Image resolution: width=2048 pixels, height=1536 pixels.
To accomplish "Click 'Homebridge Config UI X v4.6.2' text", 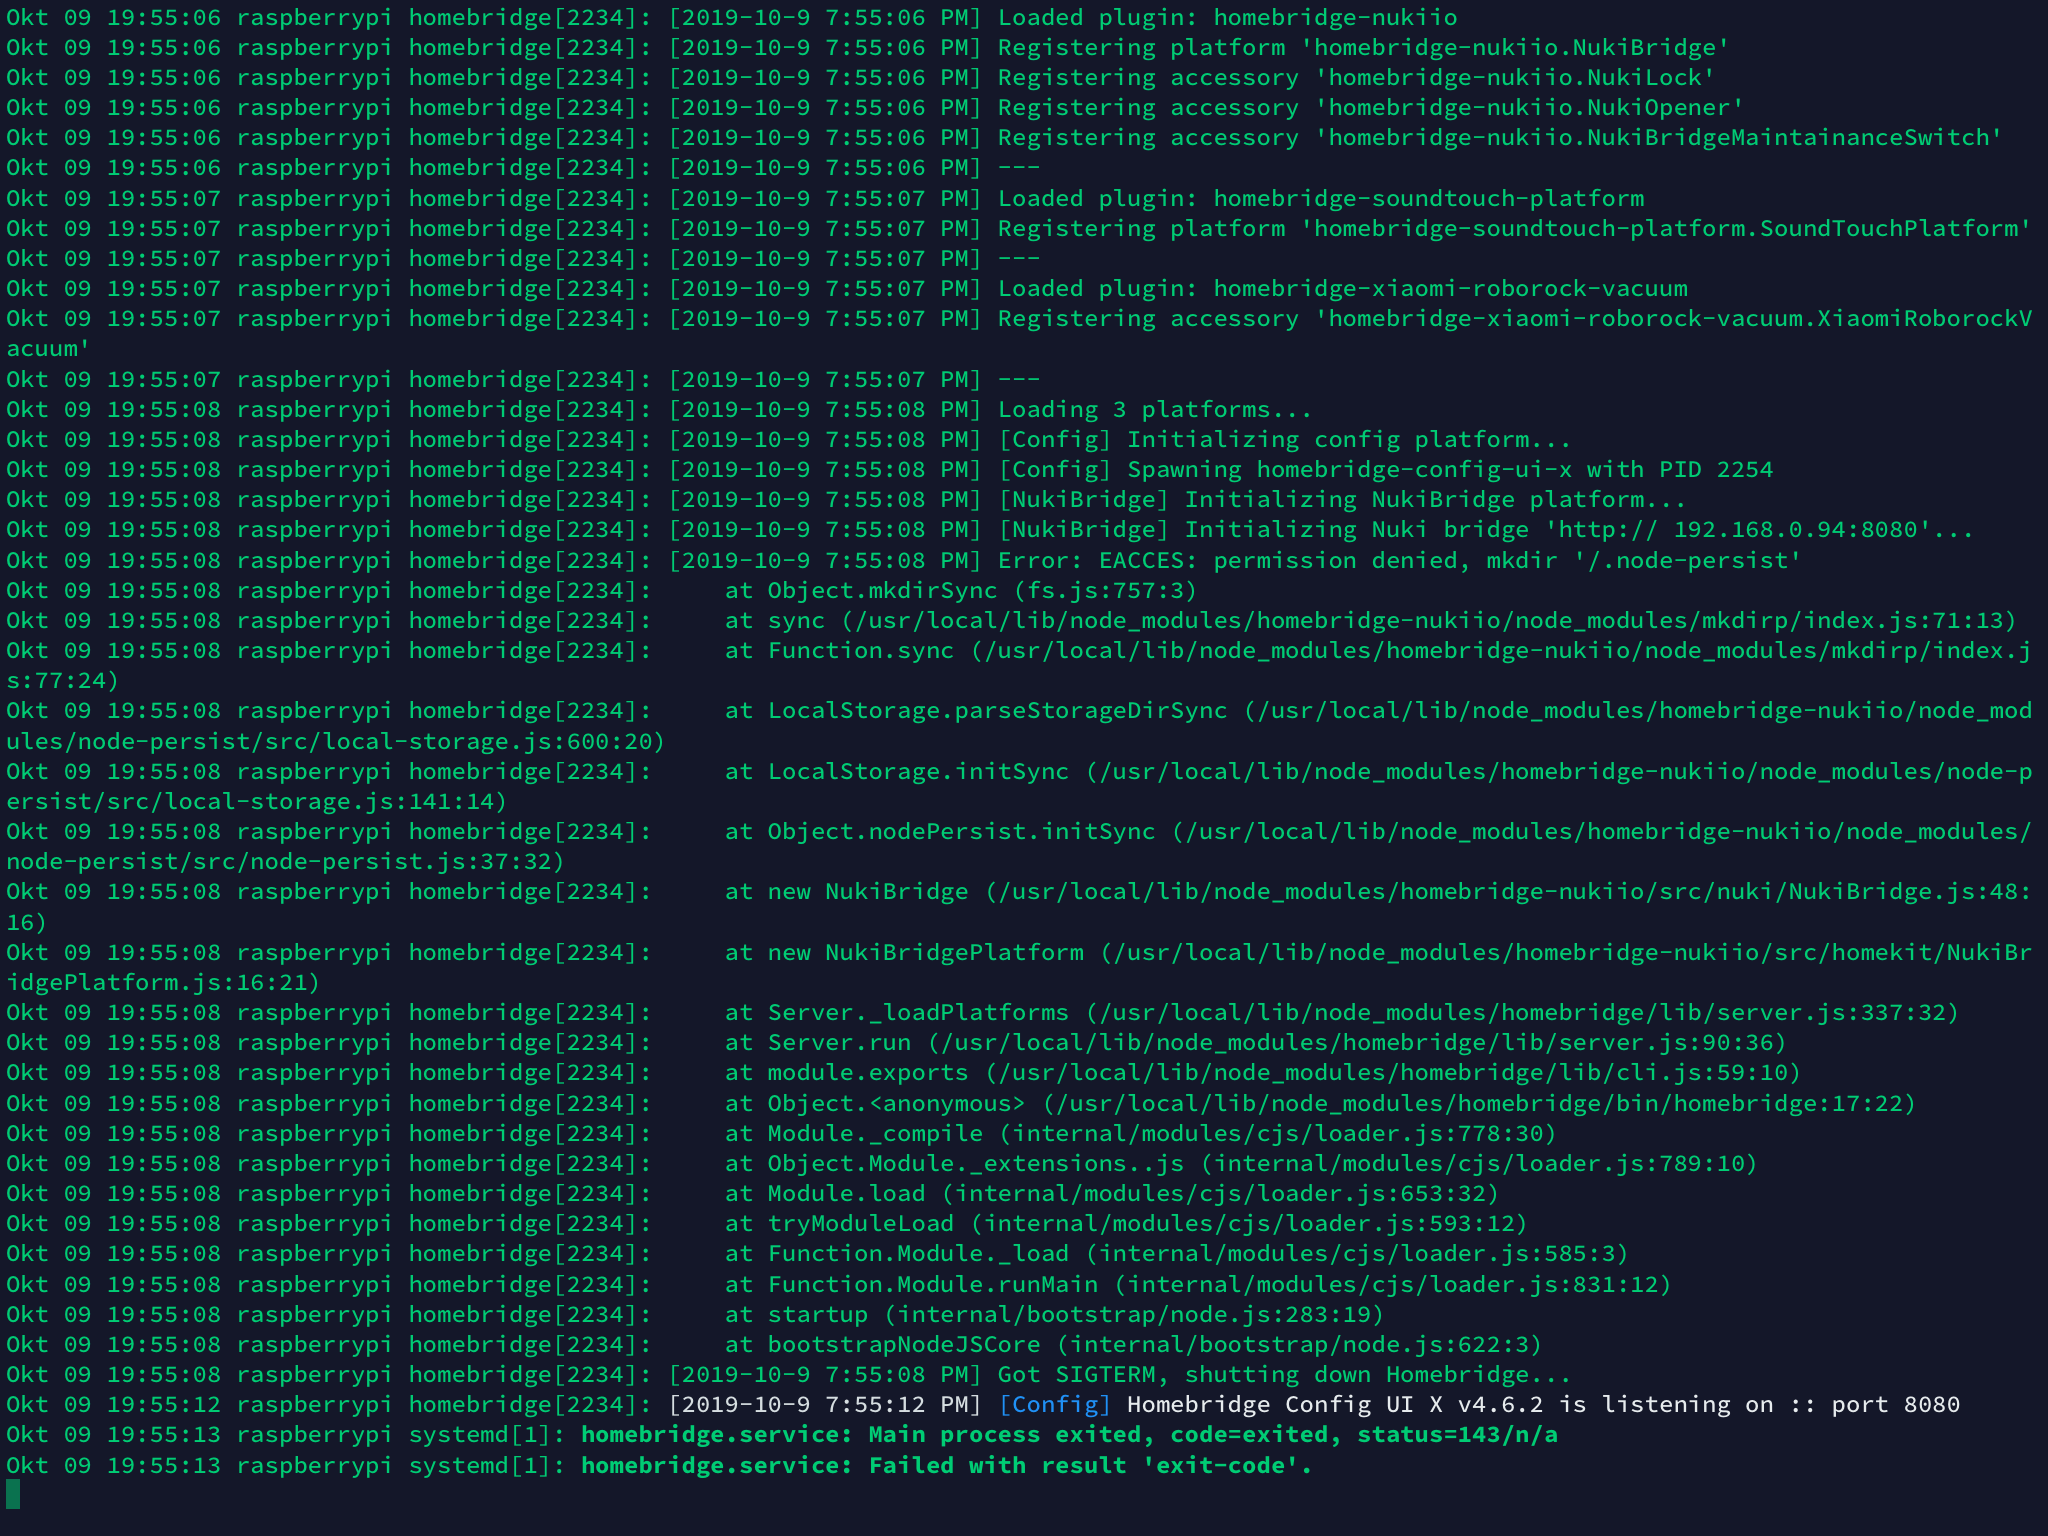I will (1335, 1404).
